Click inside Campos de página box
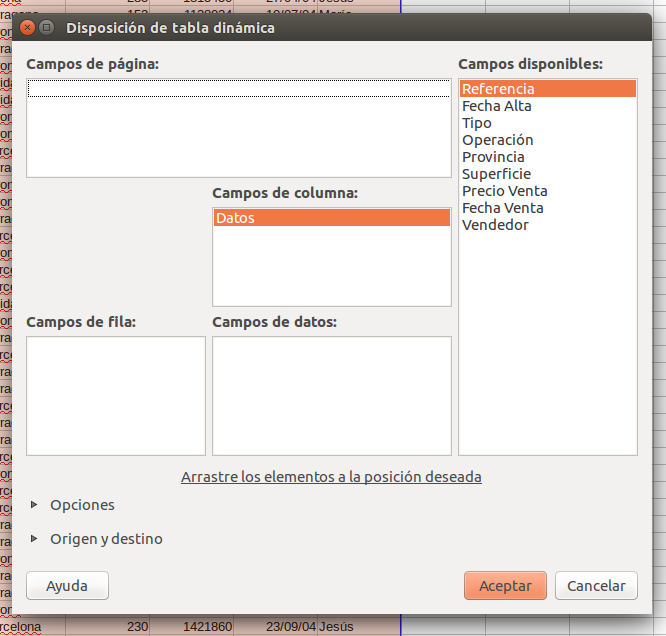The width and height of the screenshot is (666, 636). point(239,128)
